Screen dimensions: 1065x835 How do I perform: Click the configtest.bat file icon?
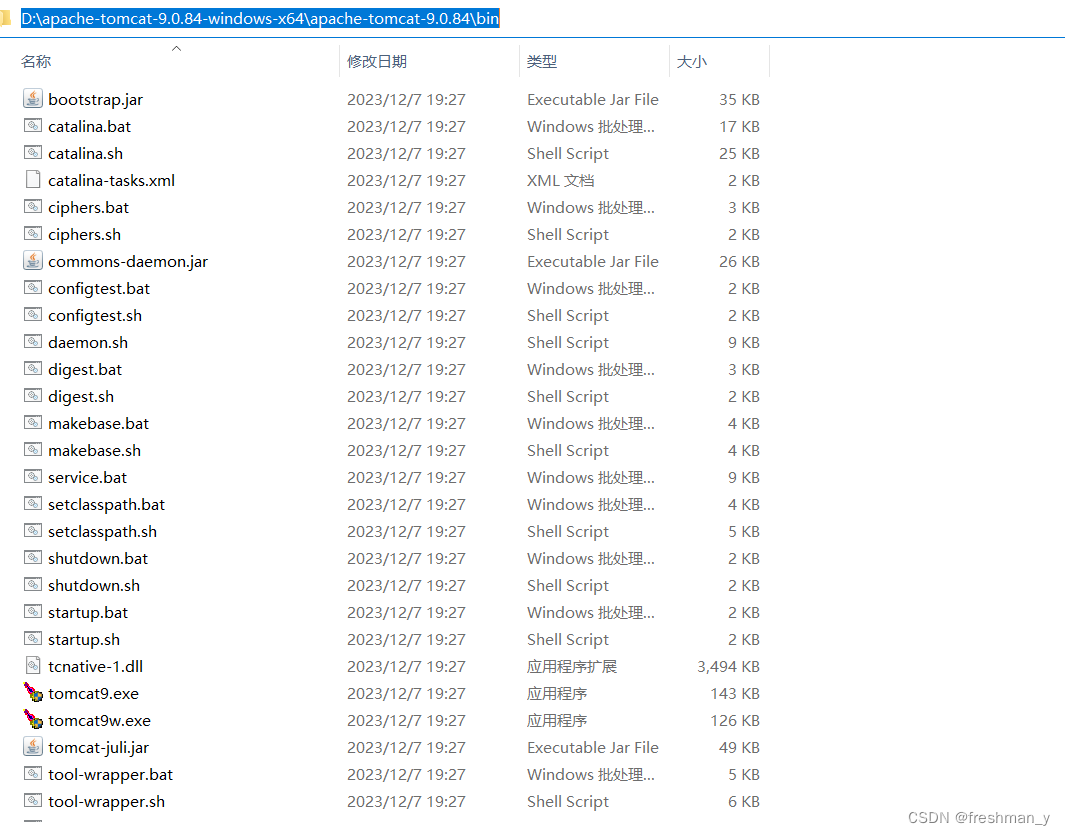click(33, 287)
